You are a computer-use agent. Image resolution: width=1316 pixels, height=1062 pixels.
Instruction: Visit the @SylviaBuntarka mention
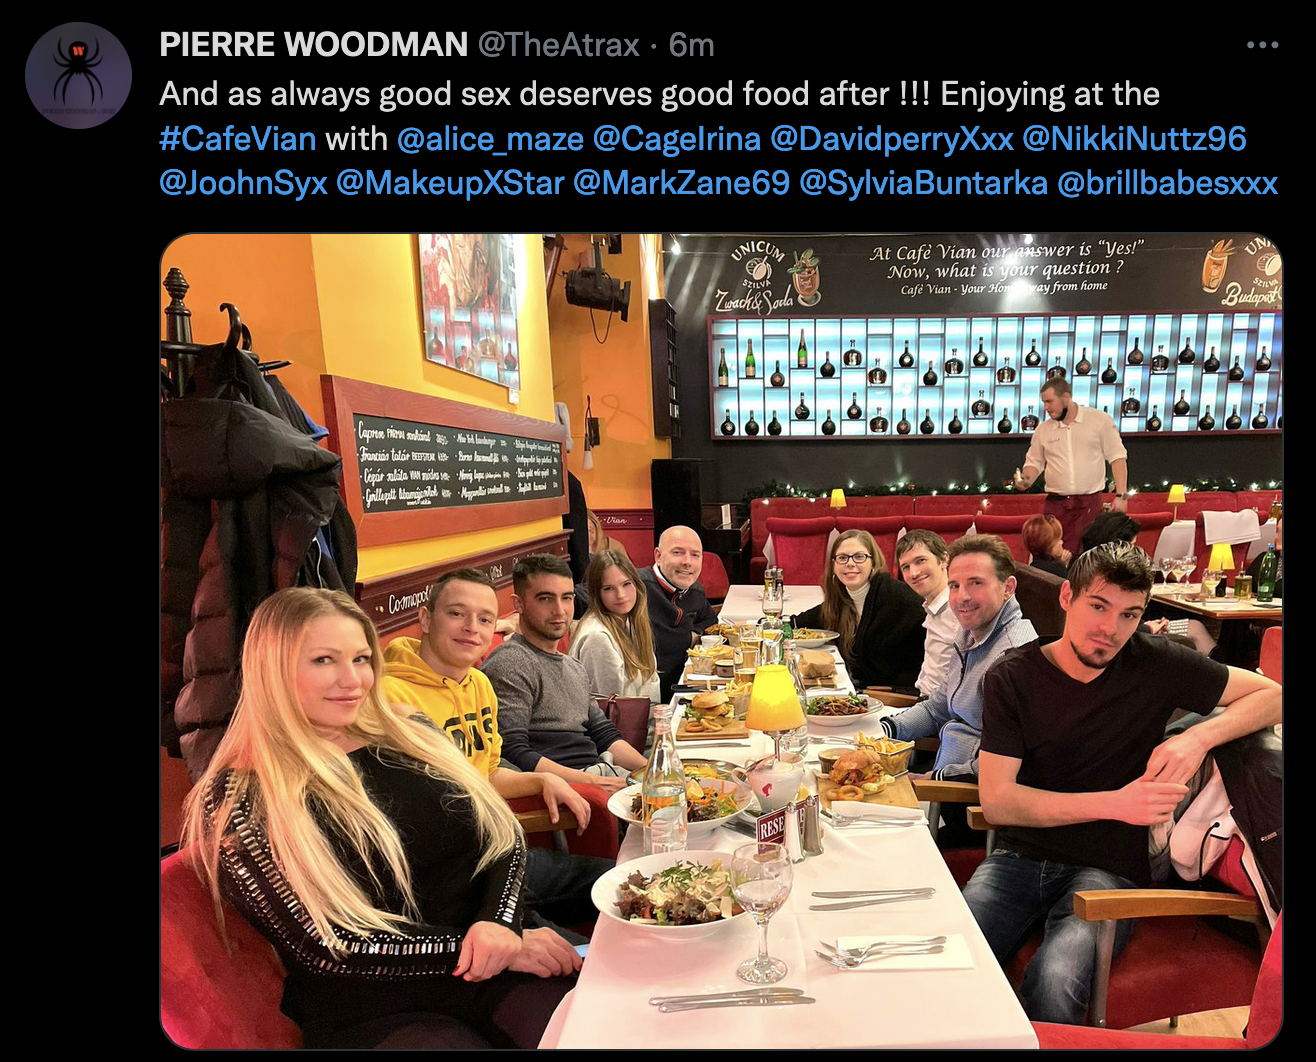click(x=923, y=183)
